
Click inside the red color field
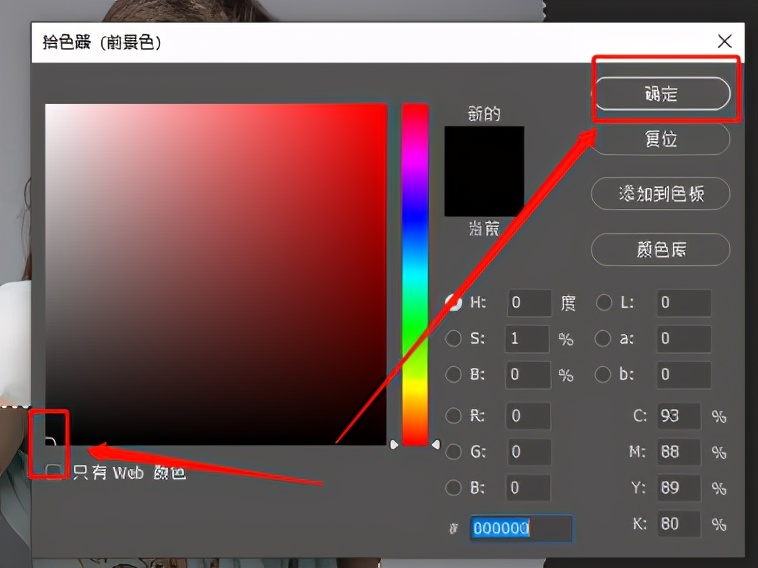tap(216, 274)
